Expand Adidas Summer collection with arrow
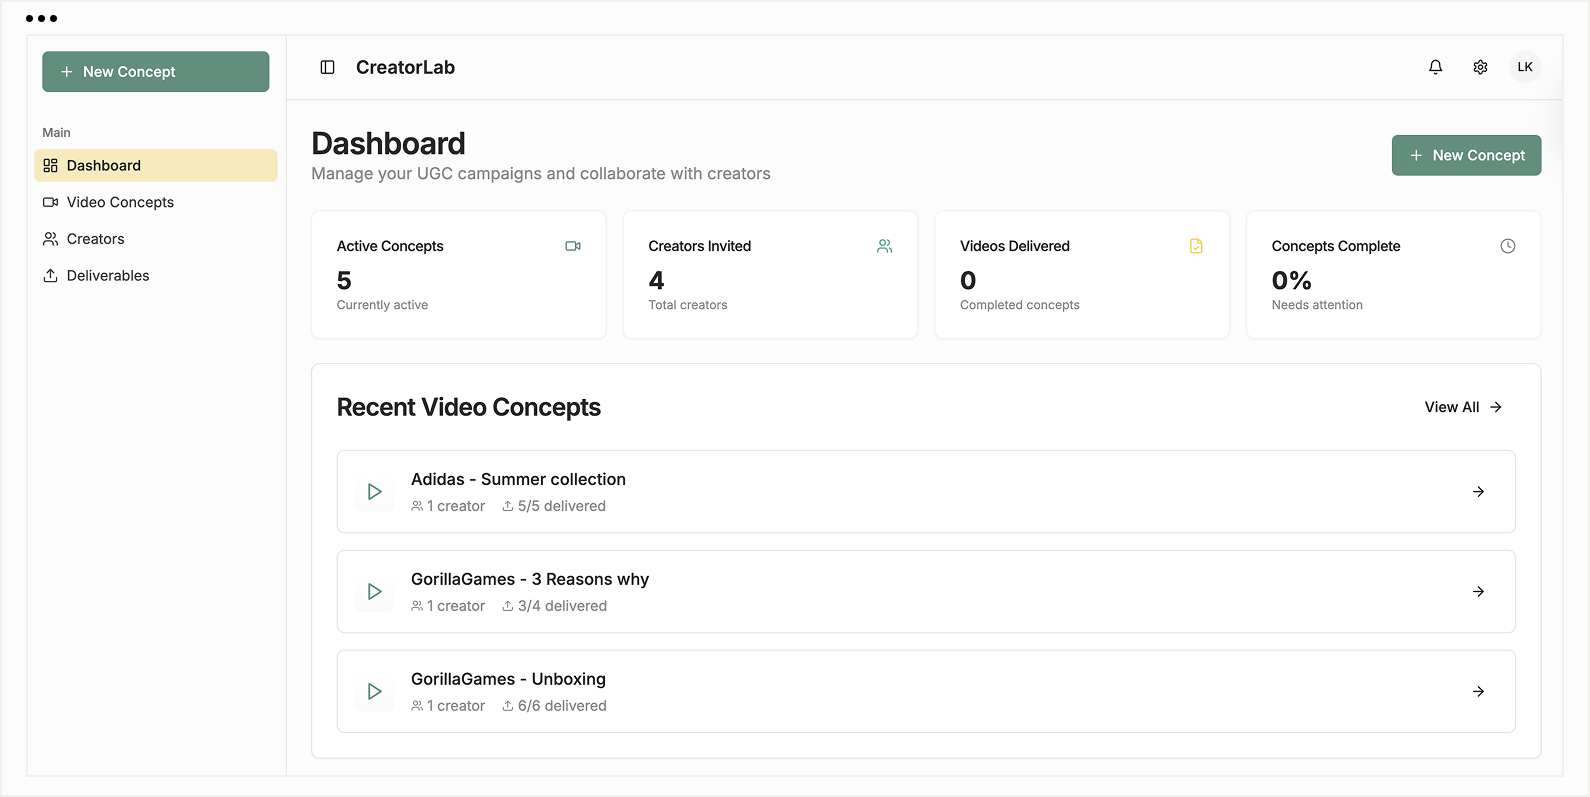This screenshot has height=797, width=1590. tap(1478, 492)
